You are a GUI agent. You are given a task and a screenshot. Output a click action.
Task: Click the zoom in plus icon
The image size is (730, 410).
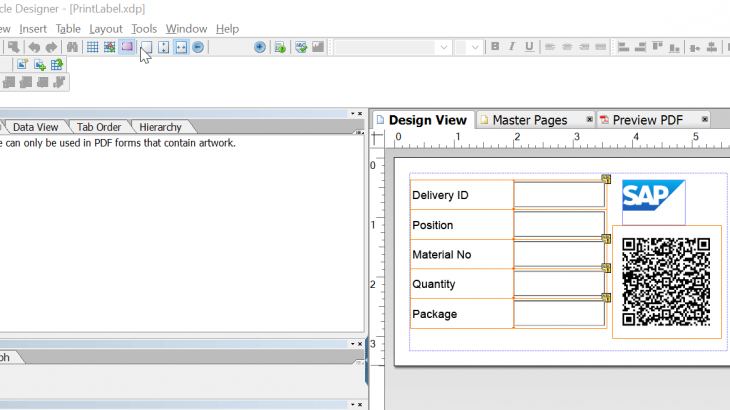coord(260,47)
